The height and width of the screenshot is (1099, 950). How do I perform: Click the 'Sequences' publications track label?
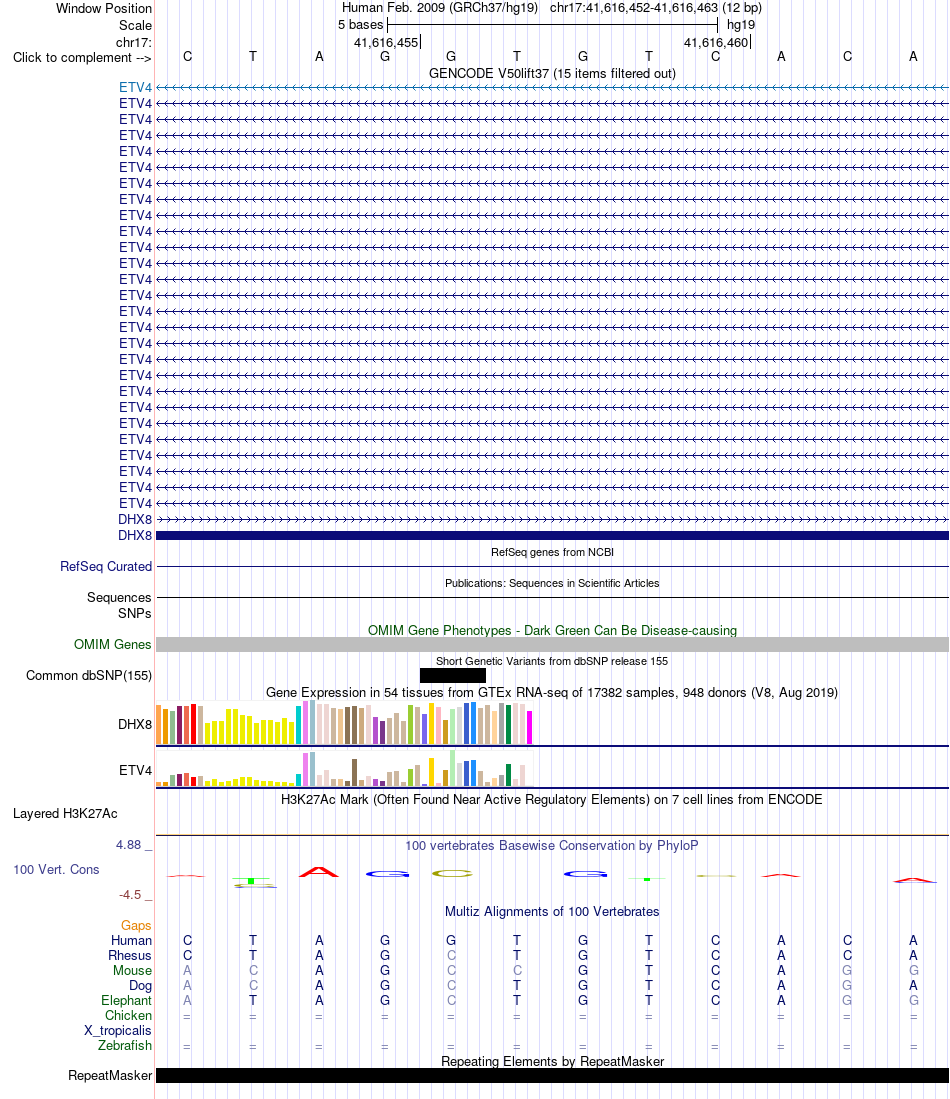pos(119,597)
